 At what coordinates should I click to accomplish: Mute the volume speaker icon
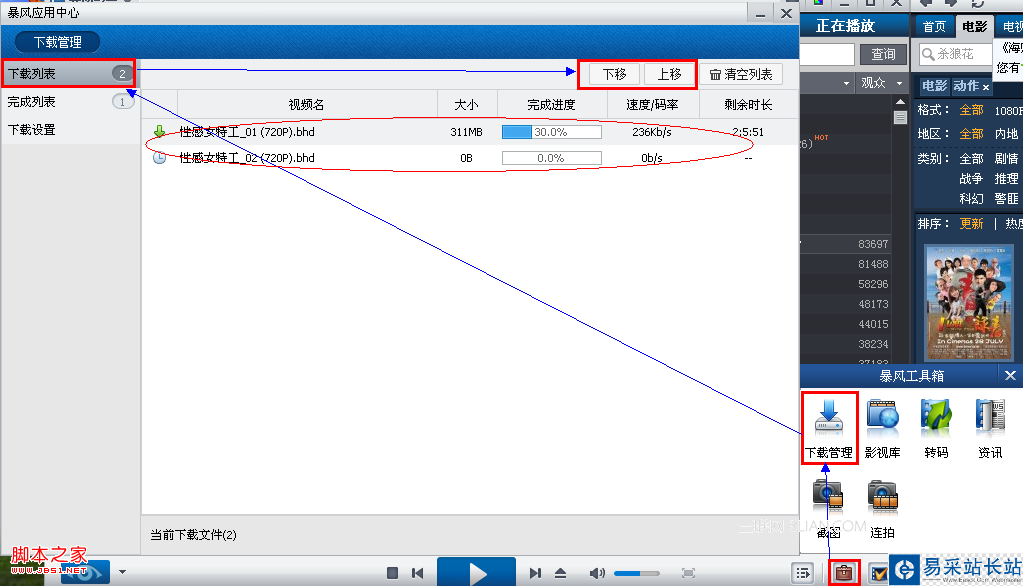pos(596,573)
